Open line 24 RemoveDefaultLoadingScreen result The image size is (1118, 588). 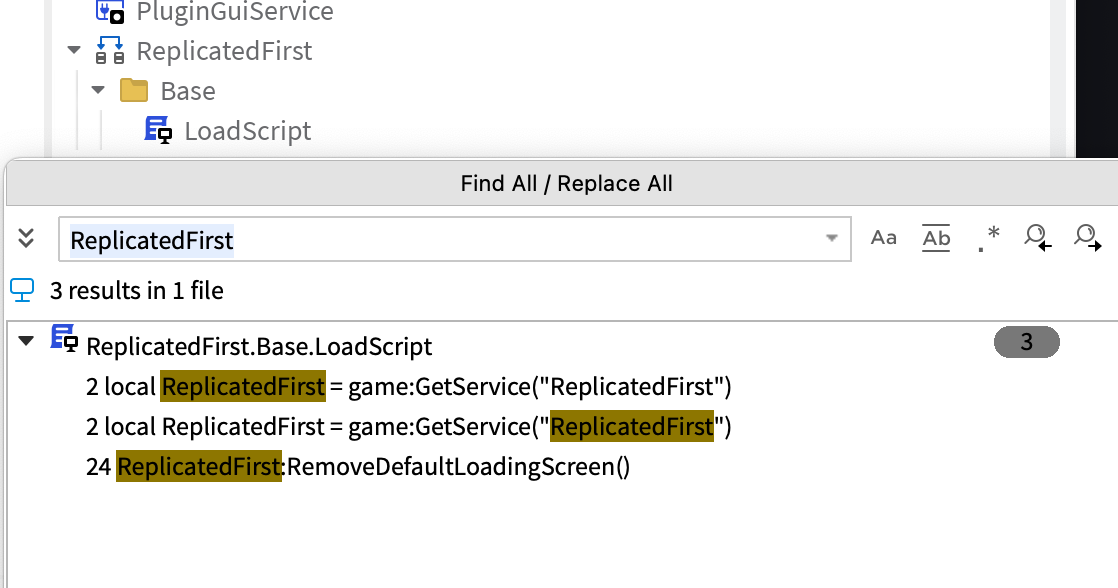click(372, 466)
